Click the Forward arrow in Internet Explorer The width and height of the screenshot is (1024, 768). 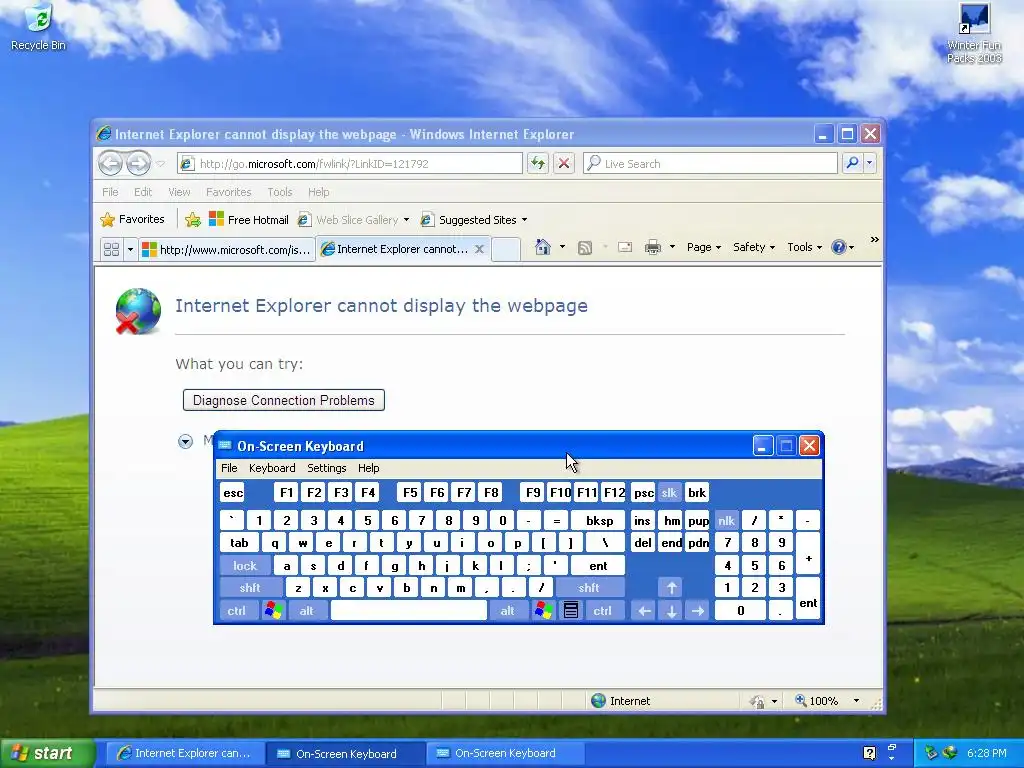(x=138, y=163)
